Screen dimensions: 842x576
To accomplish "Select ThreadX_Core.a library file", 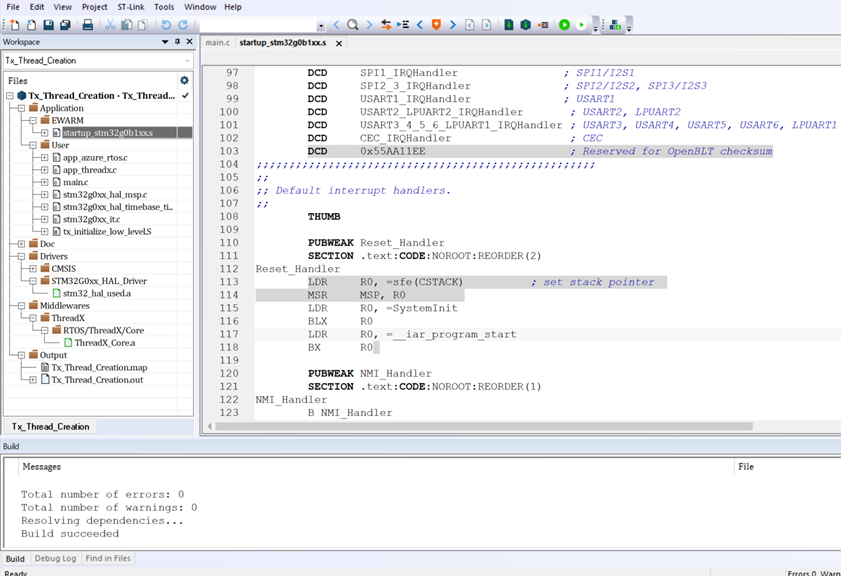I will pos(105,342).
